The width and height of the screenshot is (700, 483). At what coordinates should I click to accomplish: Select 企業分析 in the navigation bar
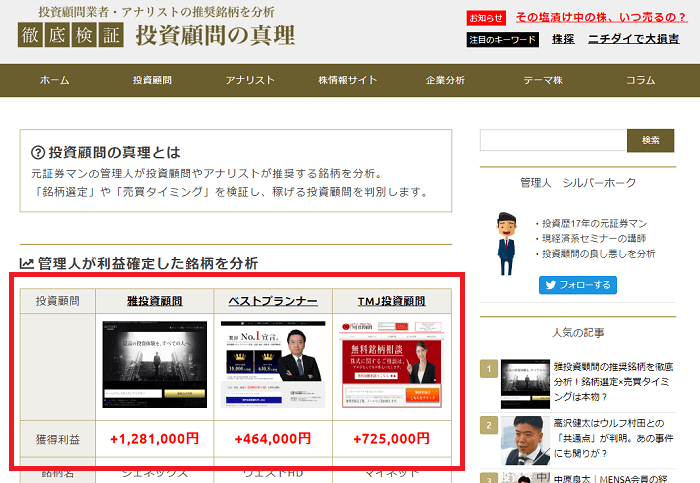(x=445, y=80)
